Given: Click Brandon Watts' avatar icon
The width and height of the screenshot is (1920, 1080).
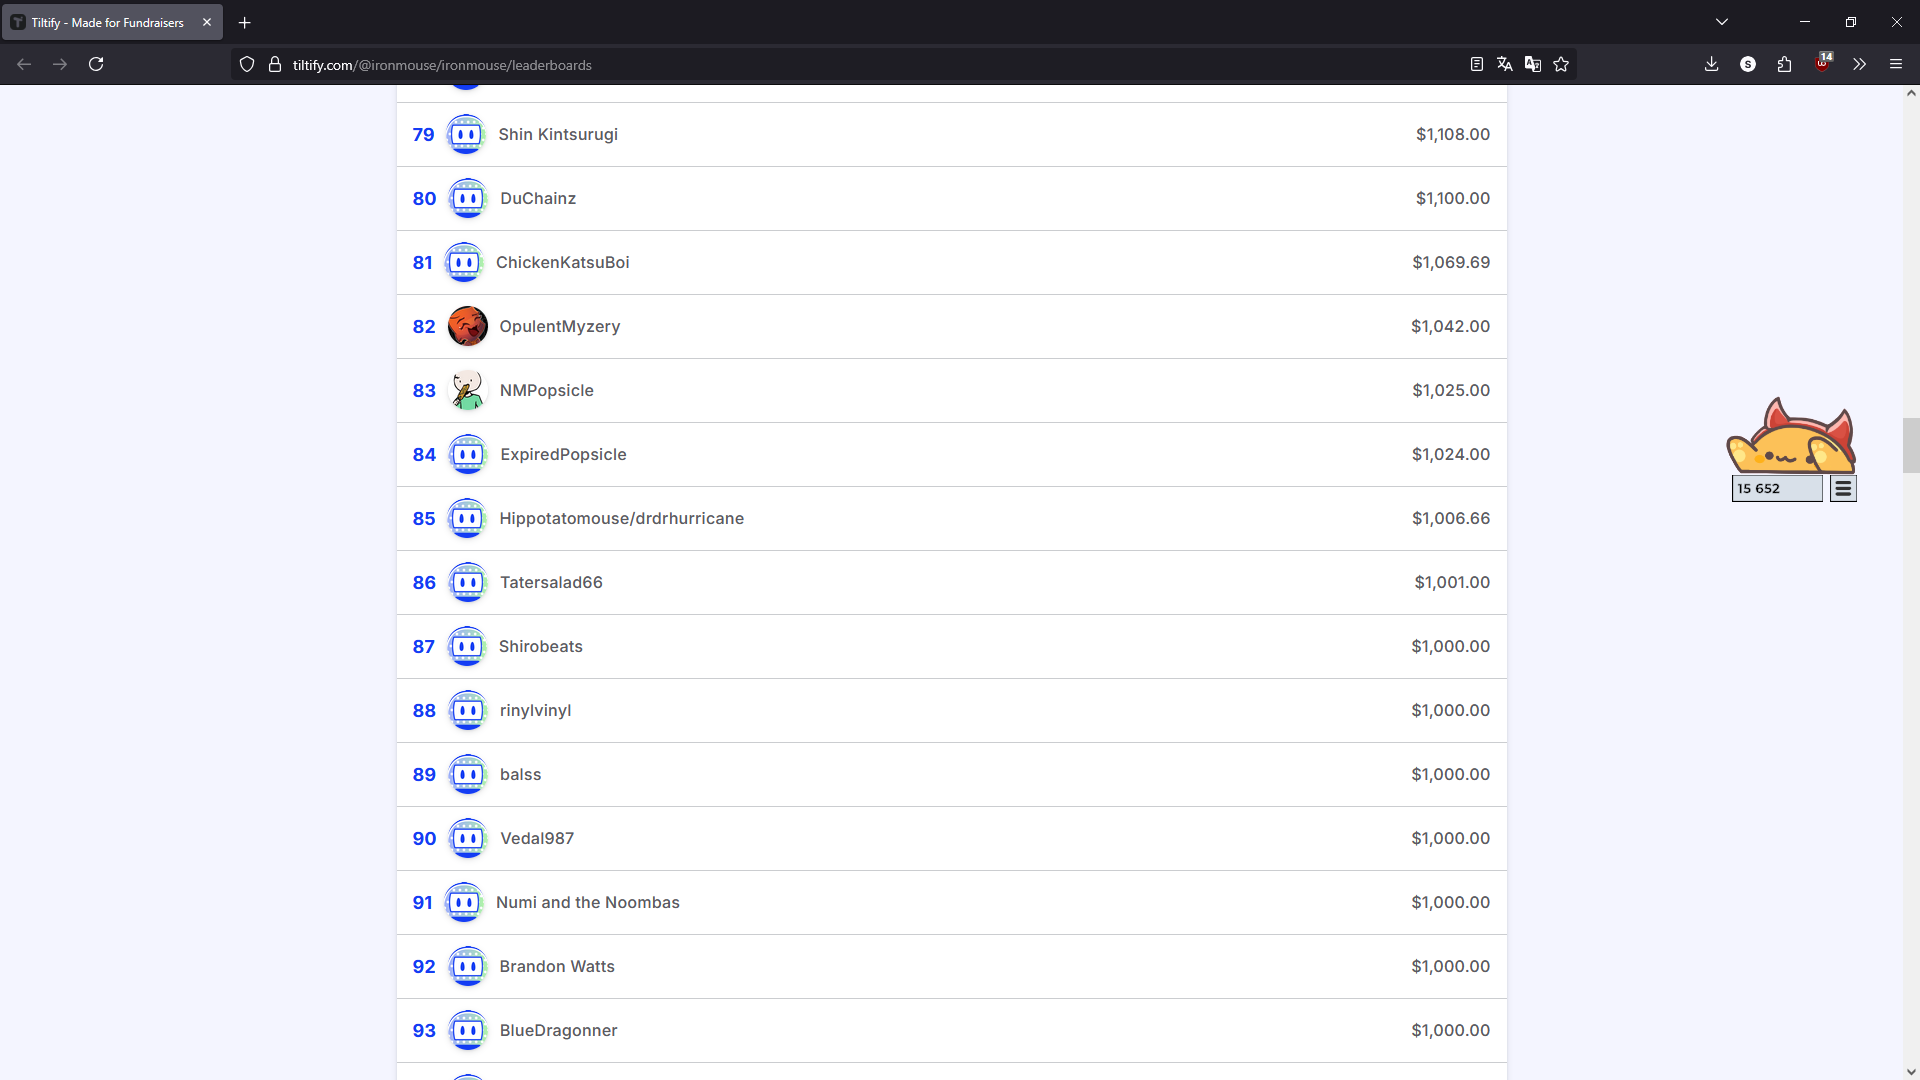Looking at the screenshot, I should (468, 966).
